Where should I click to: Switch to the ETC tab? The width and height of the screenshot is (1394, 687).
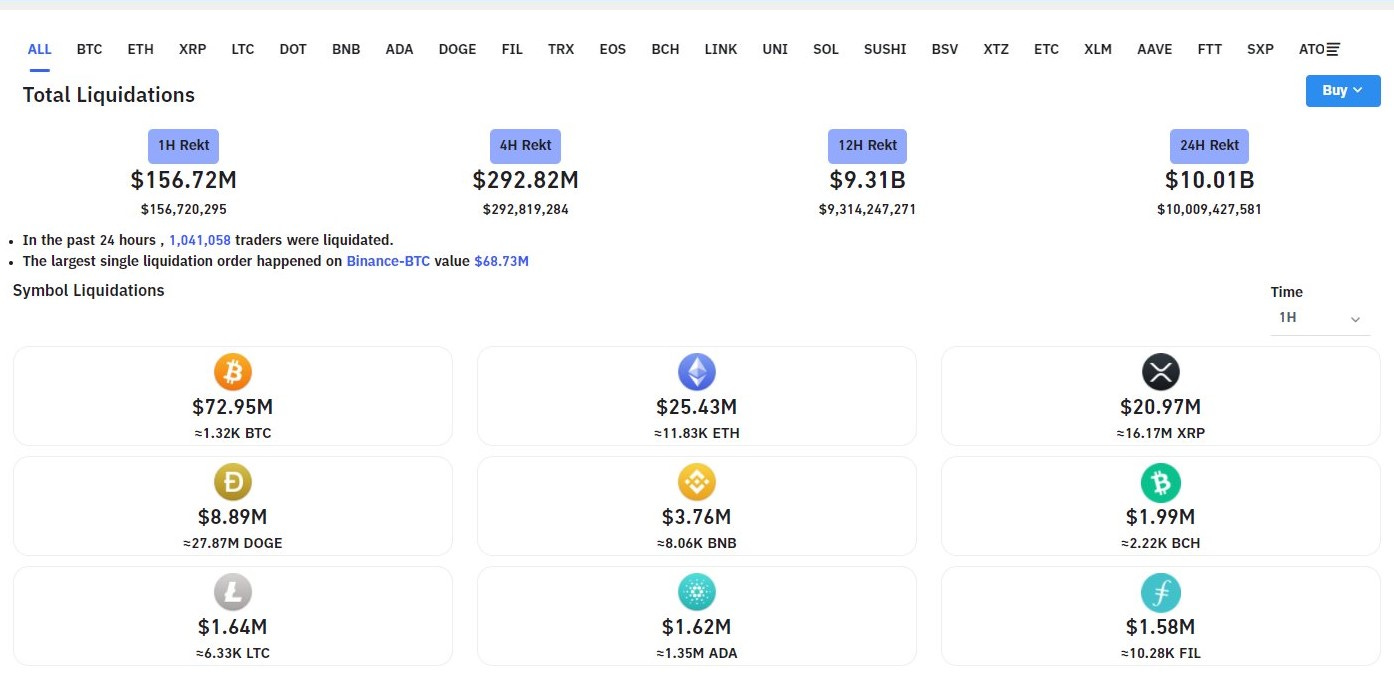pyautogui.click(x=1047, y=49)
